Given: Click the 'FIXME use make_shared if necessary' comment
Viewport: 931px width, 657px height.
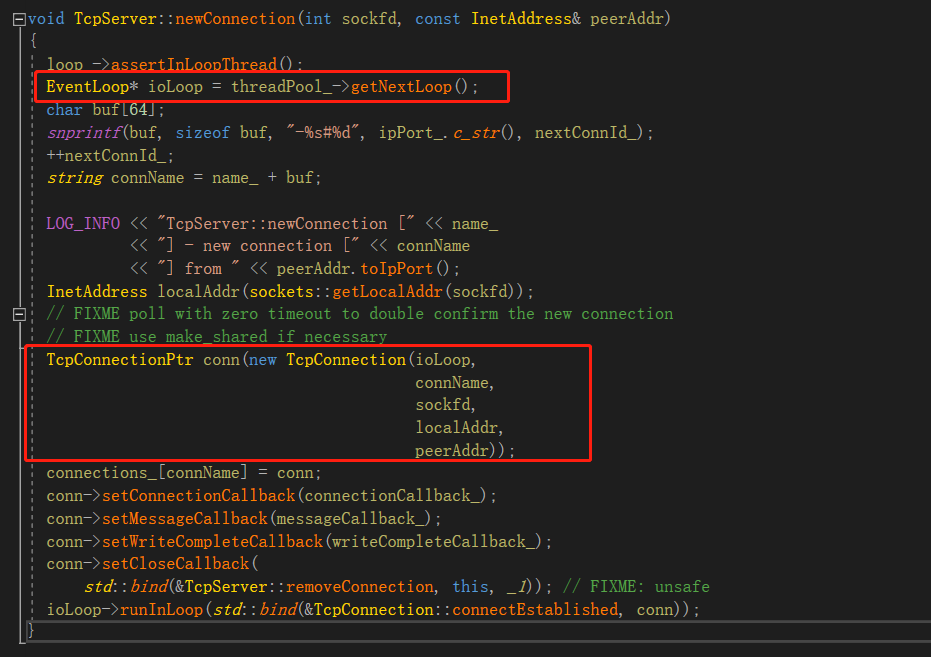Looking at the screenshot, I should click(x=217, y=337).
